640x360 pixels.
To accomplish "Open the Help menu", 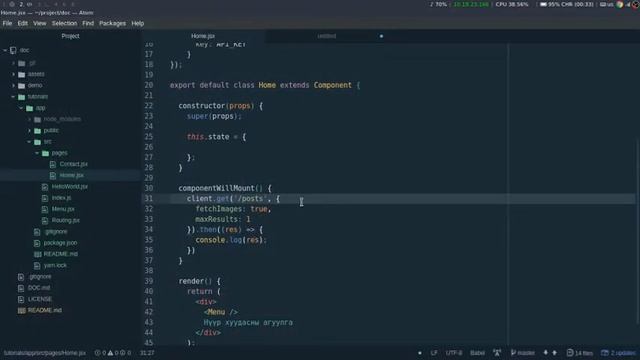I will coord(138,23).
